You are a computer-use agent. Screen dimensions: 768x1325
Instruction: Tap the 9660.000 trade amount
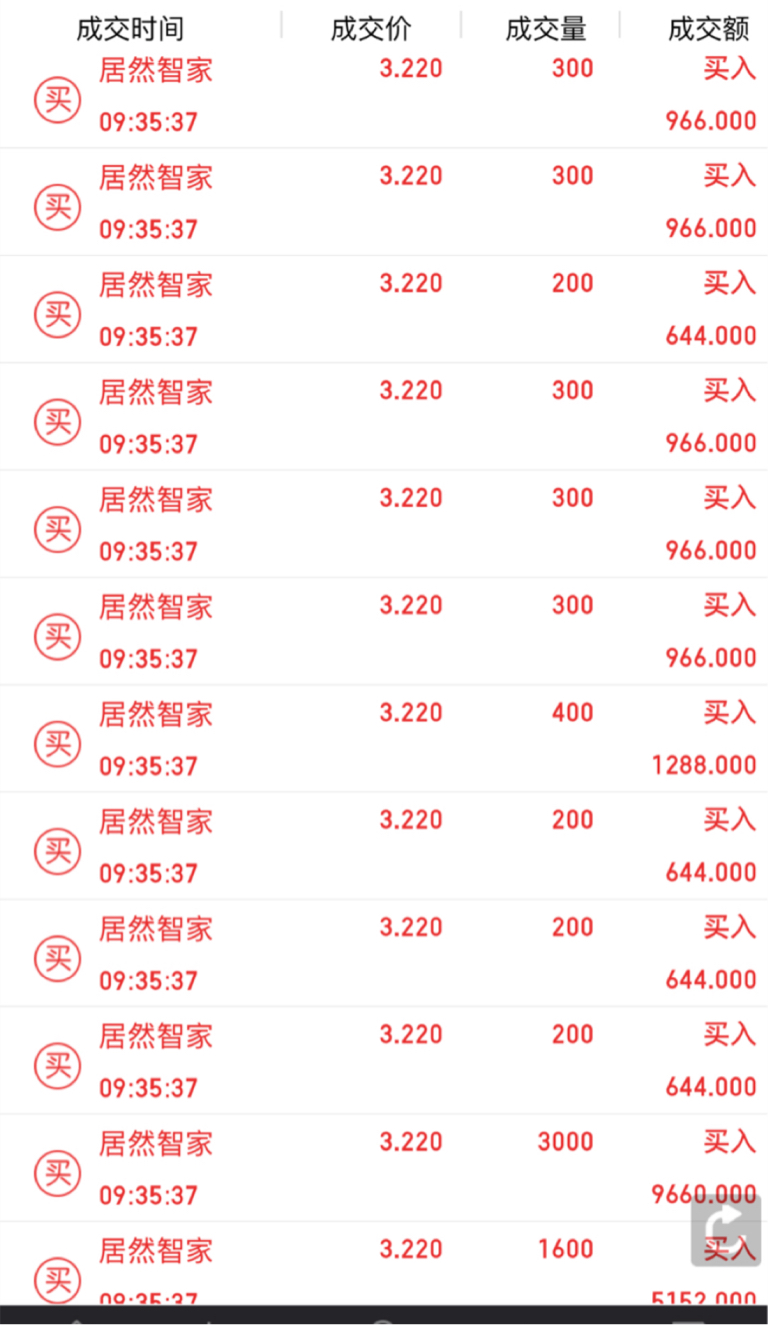point(704,1195)
